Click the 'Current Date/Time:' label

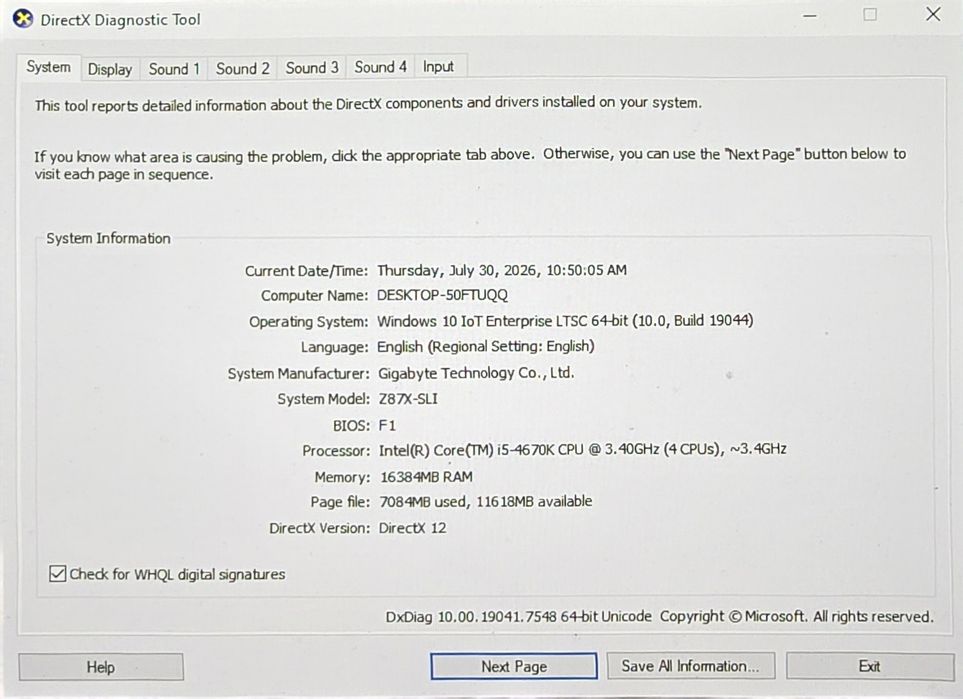306,271
